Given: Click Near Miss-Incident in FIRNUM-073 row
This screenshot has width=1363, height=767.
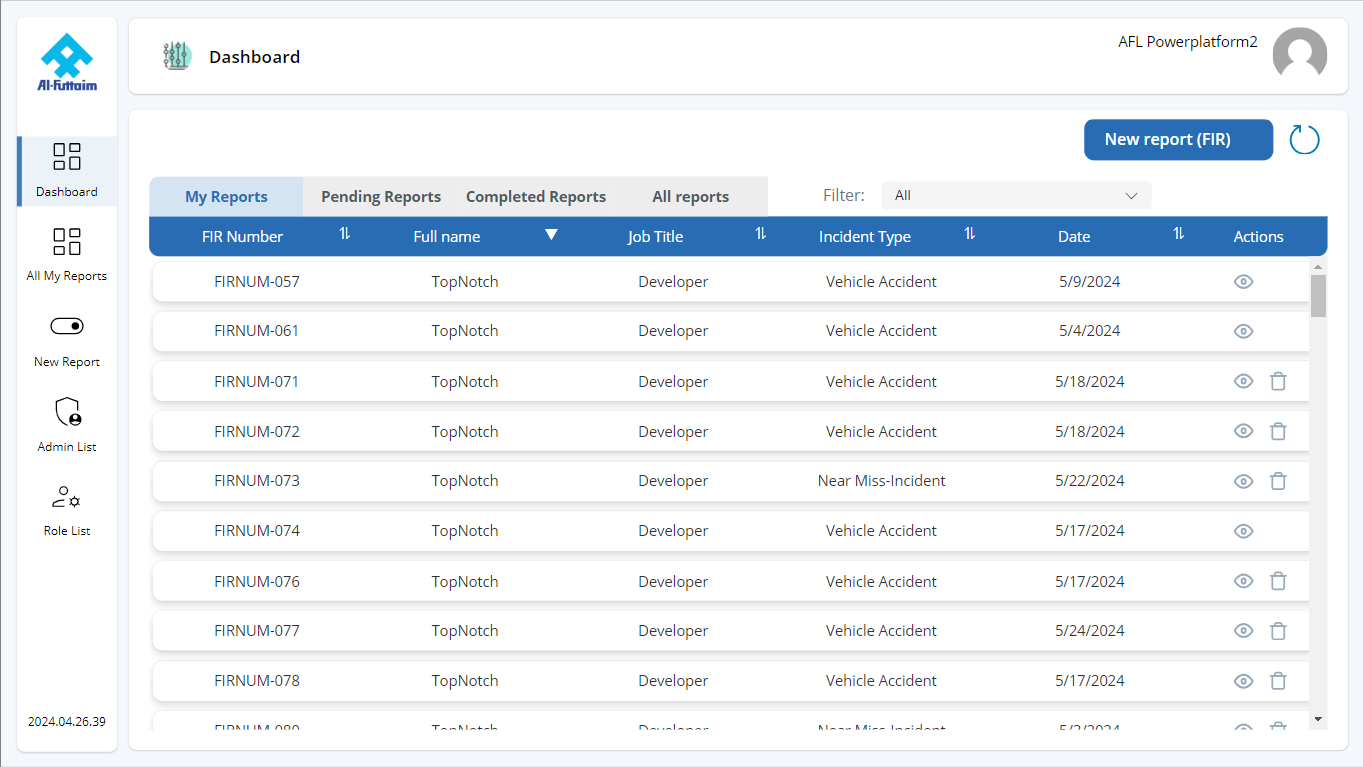Looking at the screenshot, I should [881, 481].
